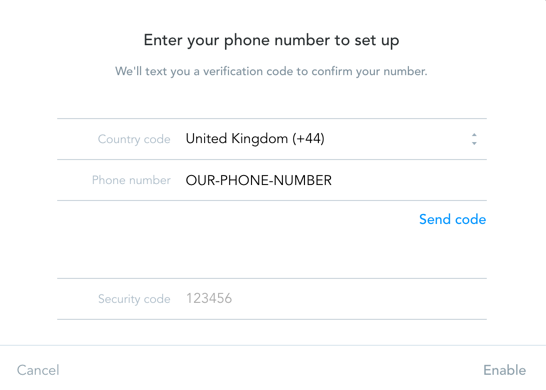Click the heading 'Enter your phone number to set up'

[x=271, y=40]
